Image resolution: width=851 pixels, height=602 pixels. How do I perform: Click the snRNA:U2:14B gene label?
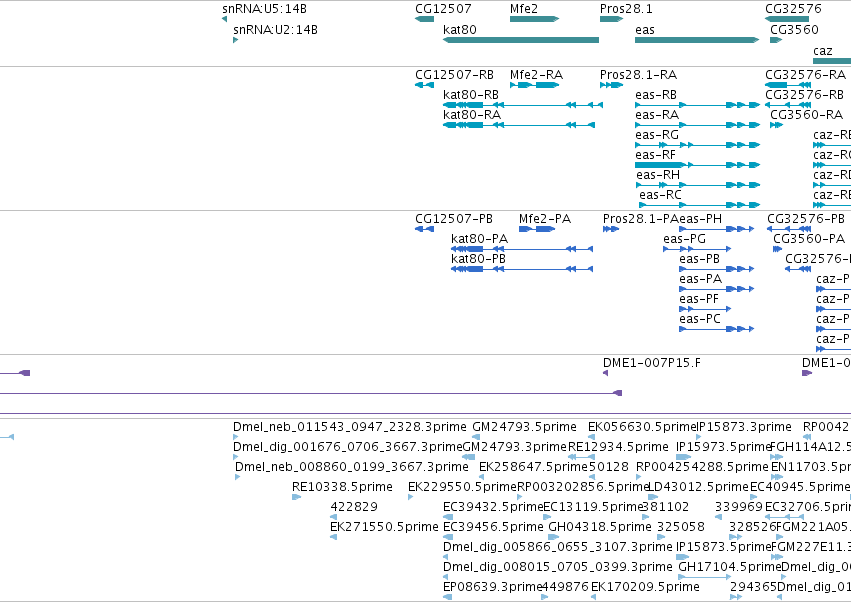(275, 29)
